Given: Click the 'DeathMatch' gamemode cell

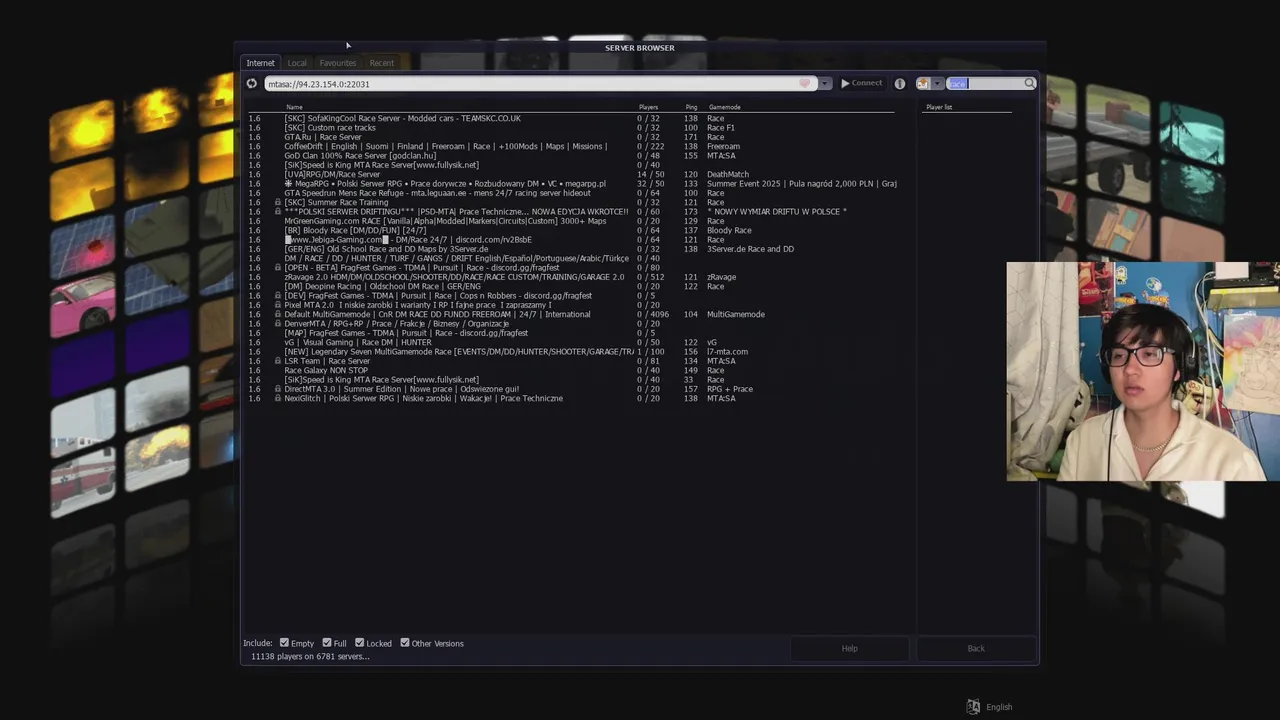Looking at the screenshot, I should click(728, 175).
